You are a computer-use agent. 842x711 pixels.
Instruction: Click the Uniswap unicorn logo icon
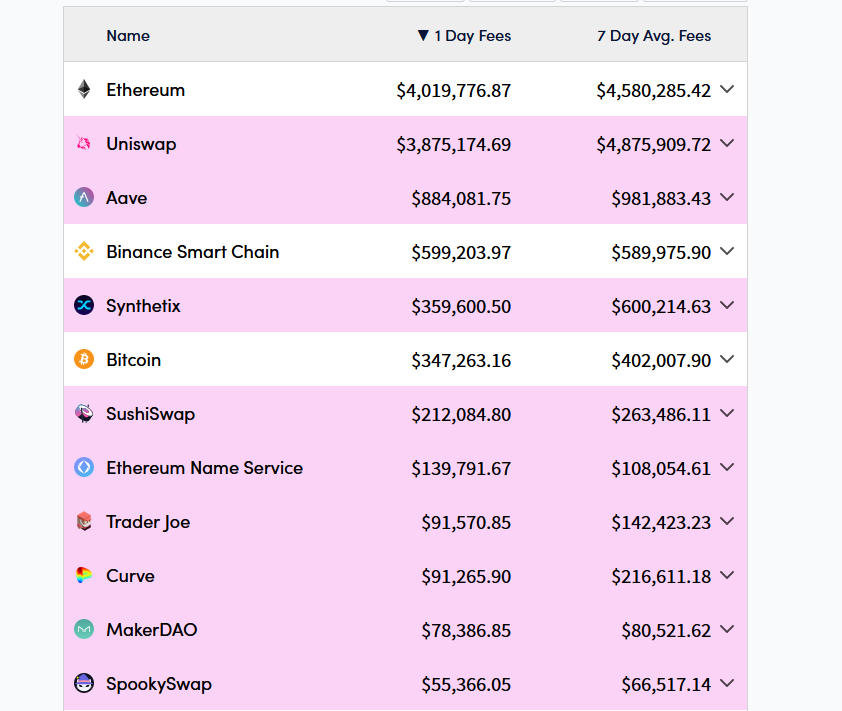(x=84, y=143)
